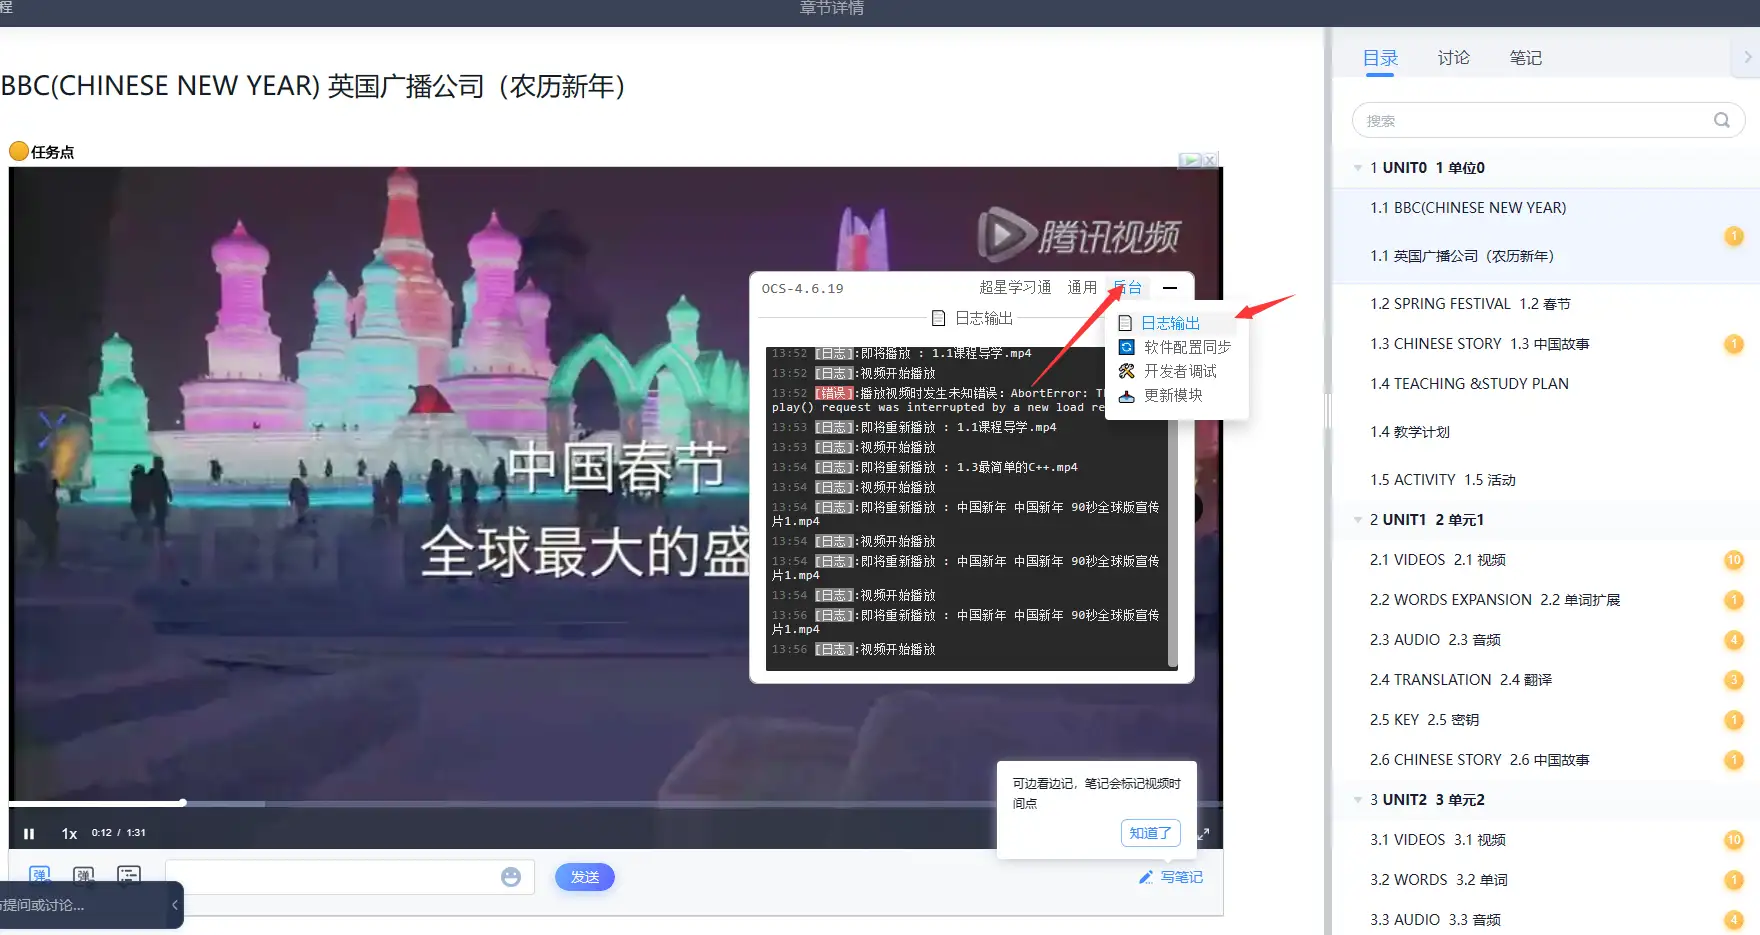The image size is (1760, 935).
Task: Click the 知道了 button in the tooltip
Action: click(1150, 833)
